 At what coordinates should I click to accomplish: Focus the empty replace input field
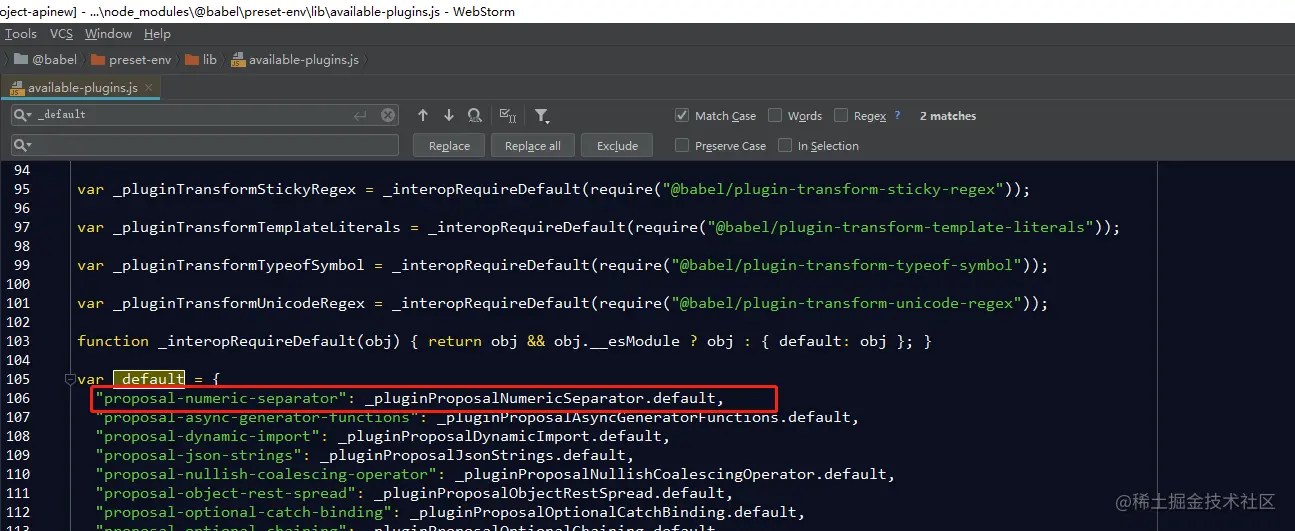tap(204, 146)
